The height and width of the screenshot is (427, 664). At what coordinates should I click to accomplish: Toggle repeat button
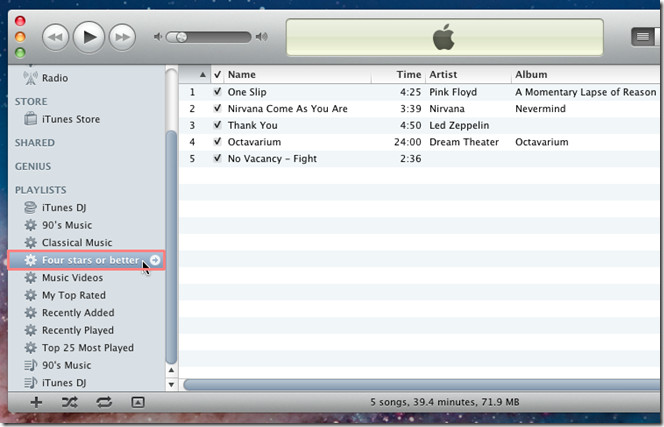pyautogui.click(x=104, y=402)
